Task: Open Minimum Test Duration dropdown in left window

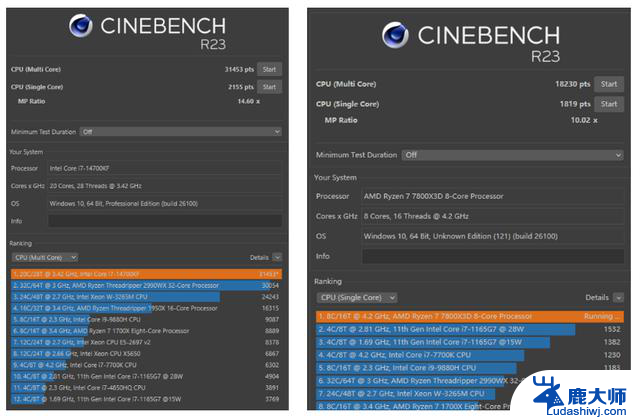Action: tap(181, 132)
